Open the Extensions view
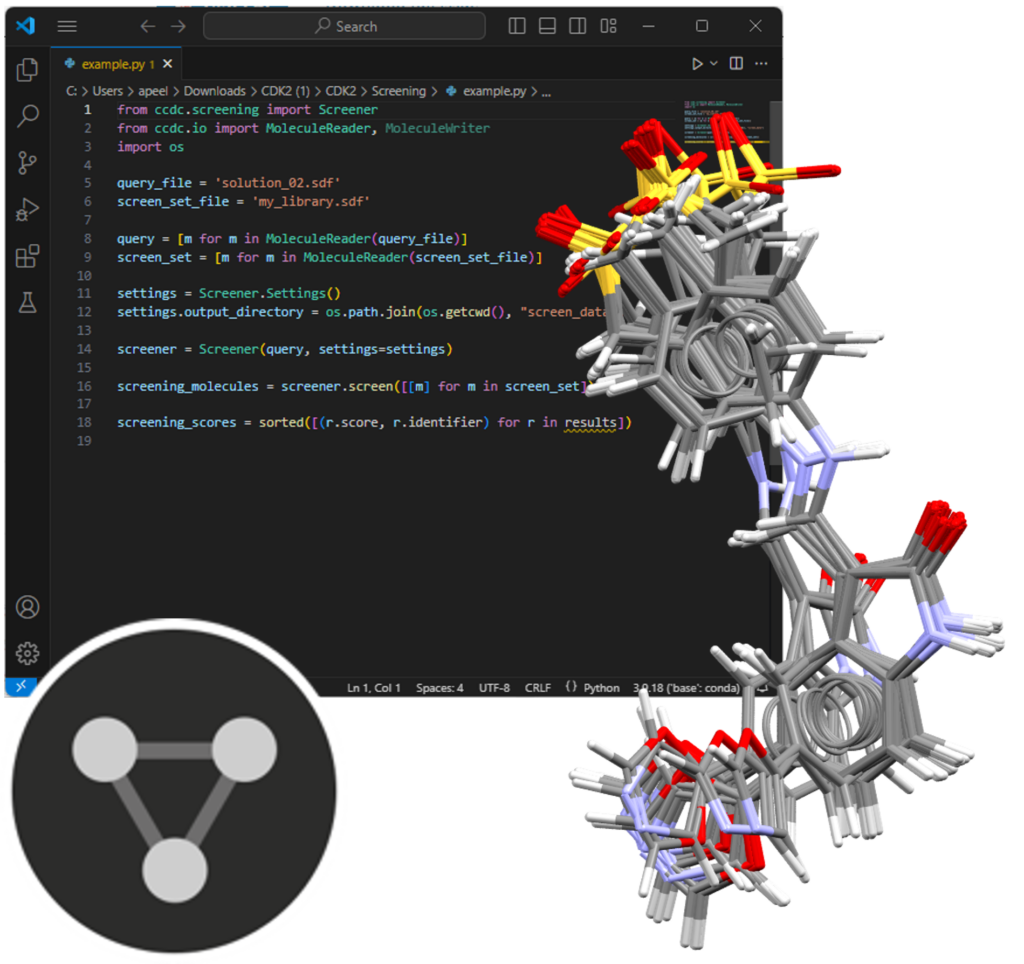This screenshot has height=964, width=1024. 28,257
